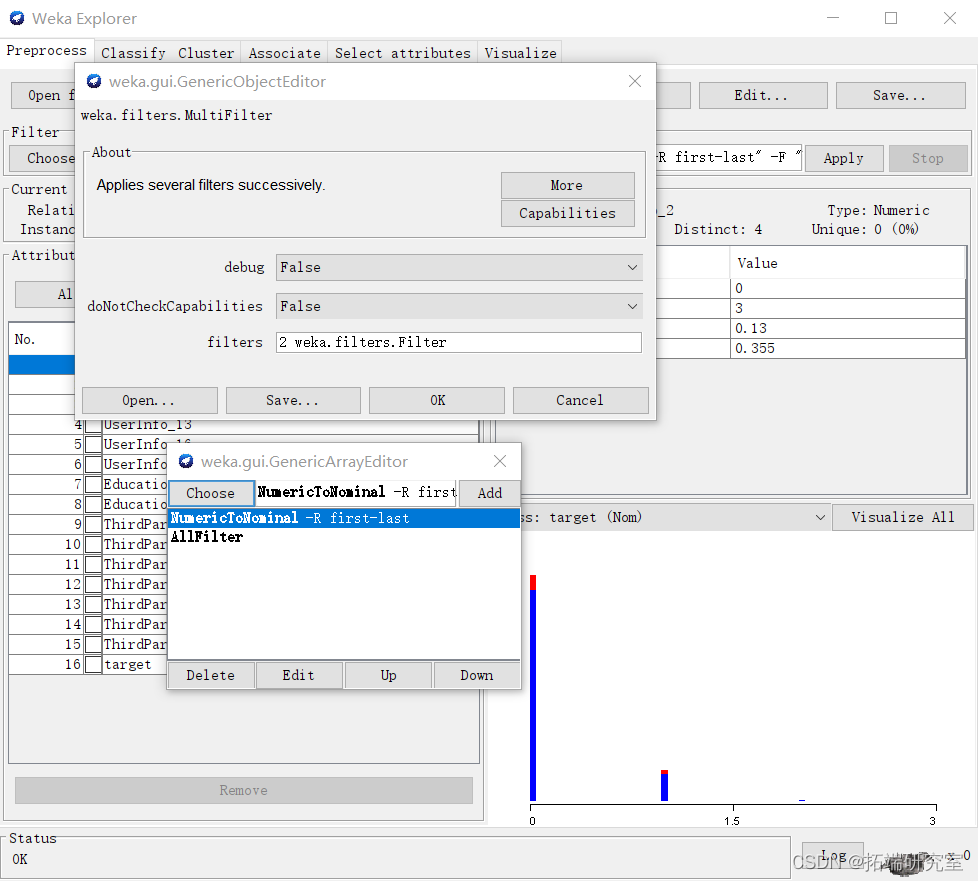Toggle checkbox for attribute row 9

click(x=93, y=525)
